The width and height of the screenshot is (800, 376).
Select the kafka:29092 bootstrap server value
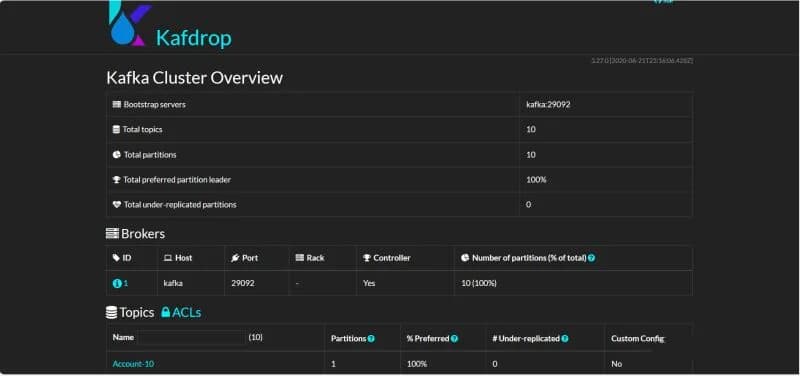(x=548, y=105)
